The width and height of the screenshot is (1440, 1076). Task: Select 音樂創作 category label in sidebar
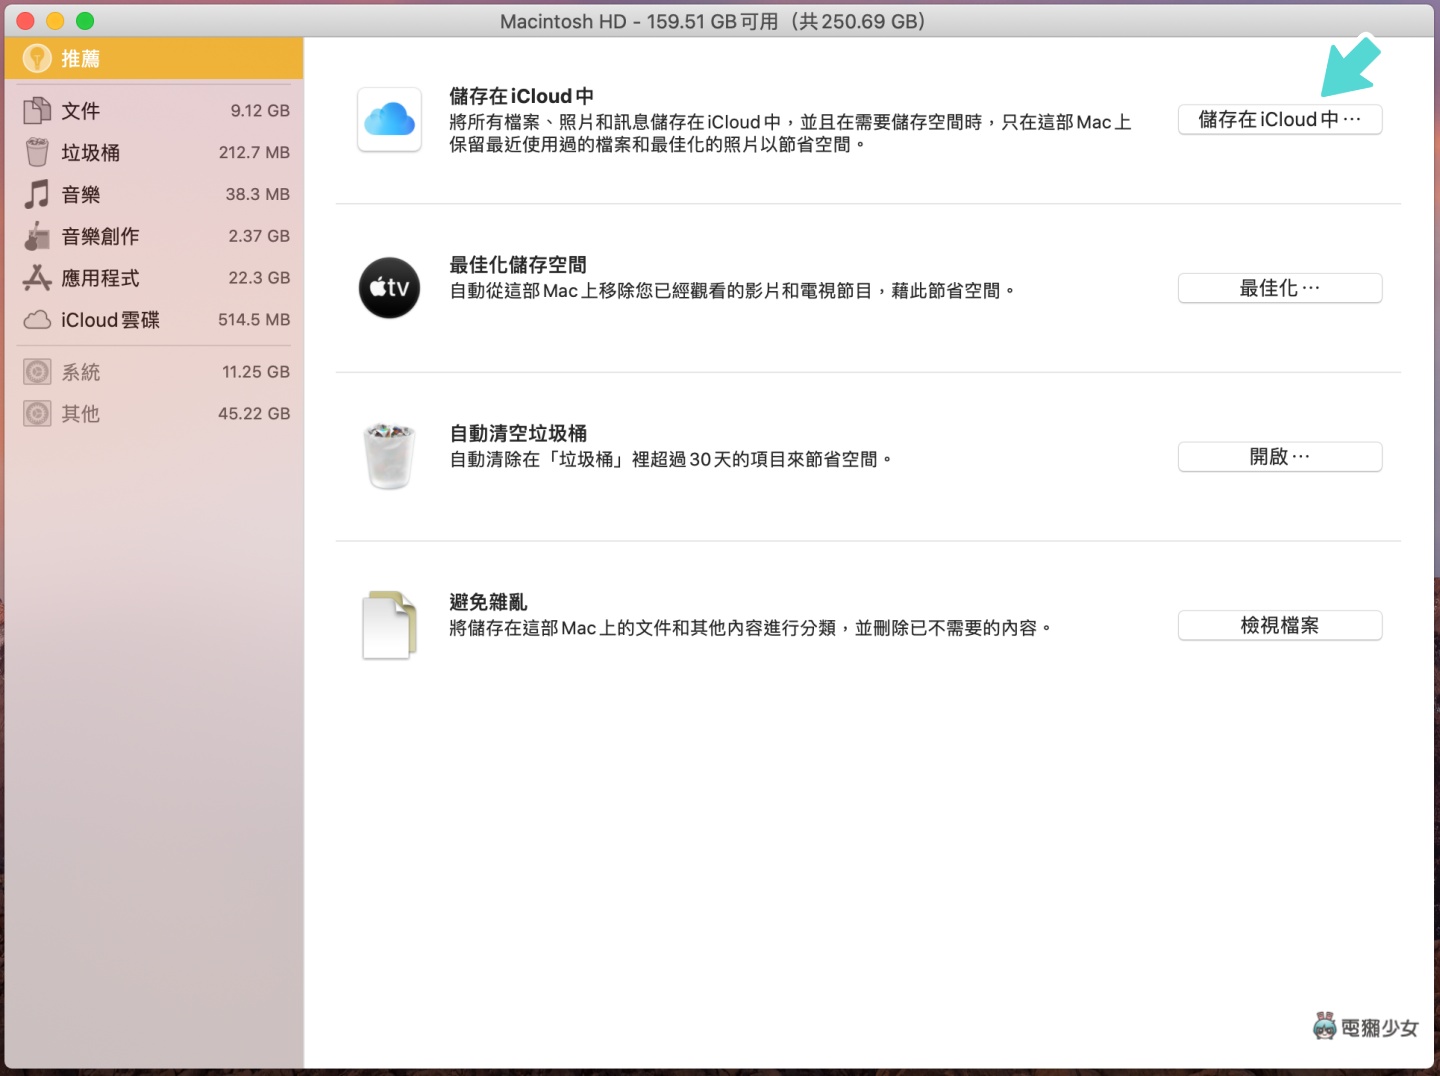[100, 237]
